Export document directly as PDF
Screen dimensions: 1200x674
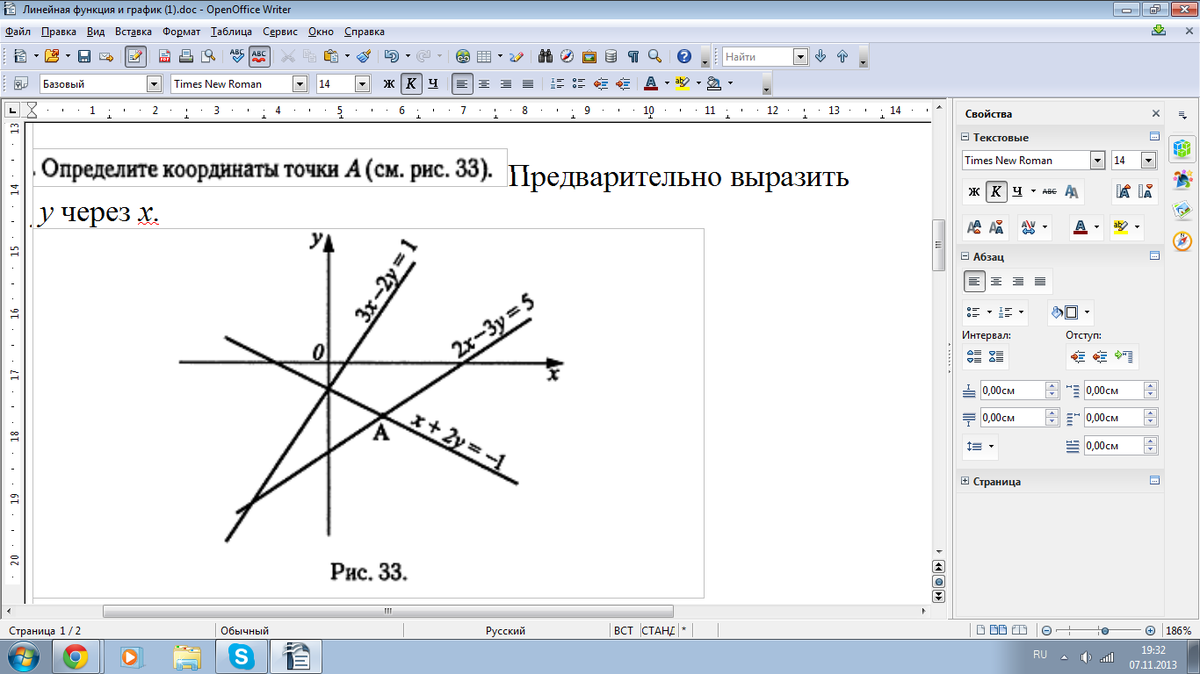[165, 56]
